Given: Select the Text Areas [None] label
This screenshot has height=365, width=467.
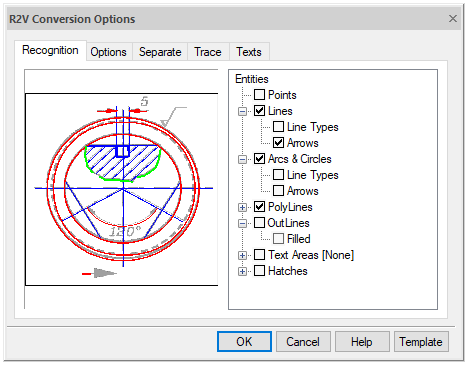Looking at the screenshot, I should point(311,255).
